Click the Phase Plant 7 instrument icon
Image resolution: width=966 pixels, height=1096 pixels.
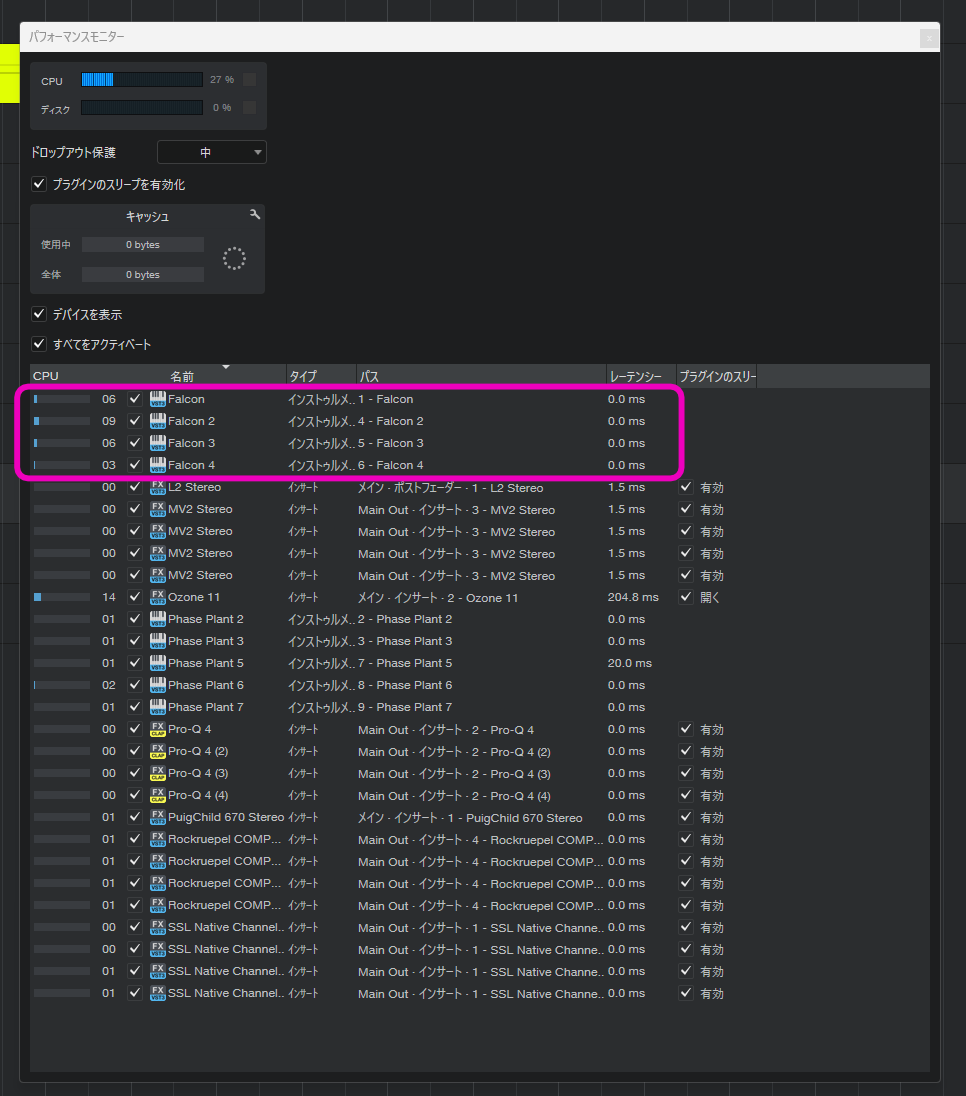157,707
